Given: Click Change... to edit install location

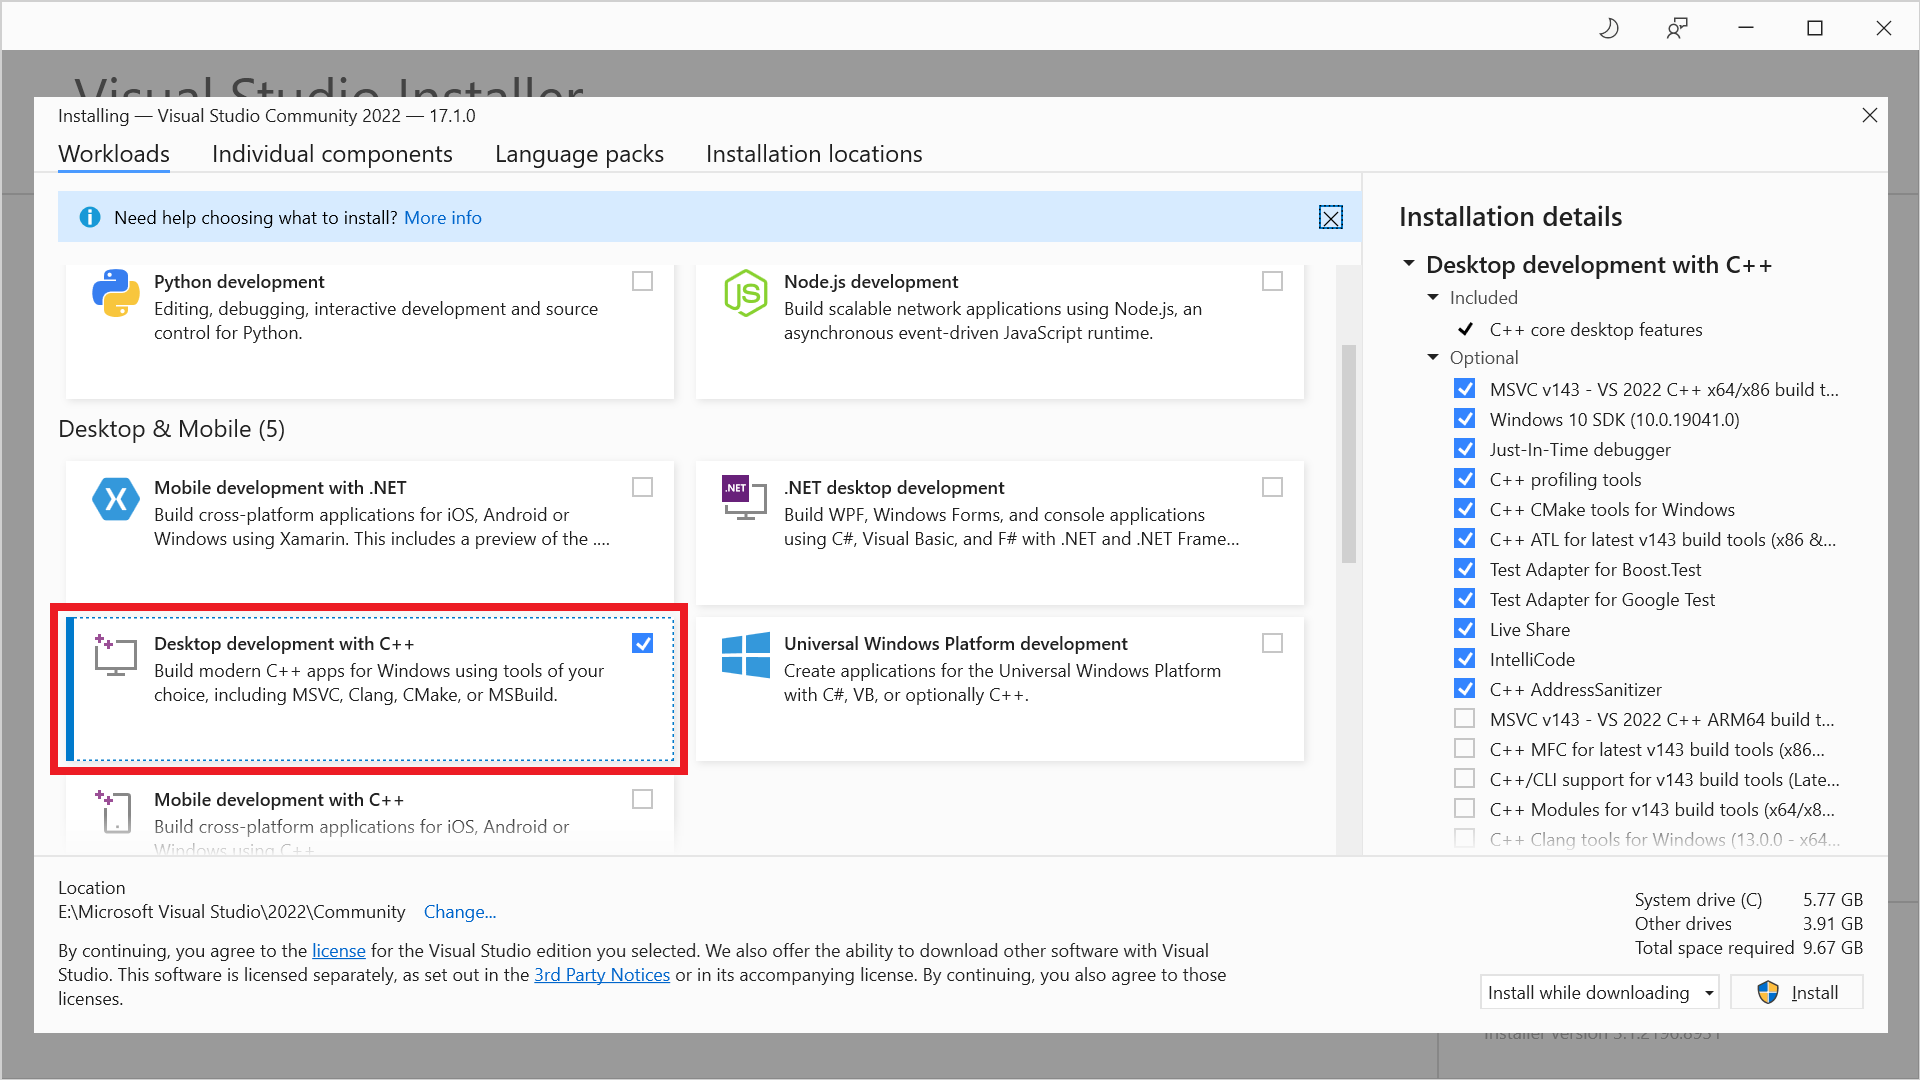Looking at the screenshot, I should [x=460, y=911].
